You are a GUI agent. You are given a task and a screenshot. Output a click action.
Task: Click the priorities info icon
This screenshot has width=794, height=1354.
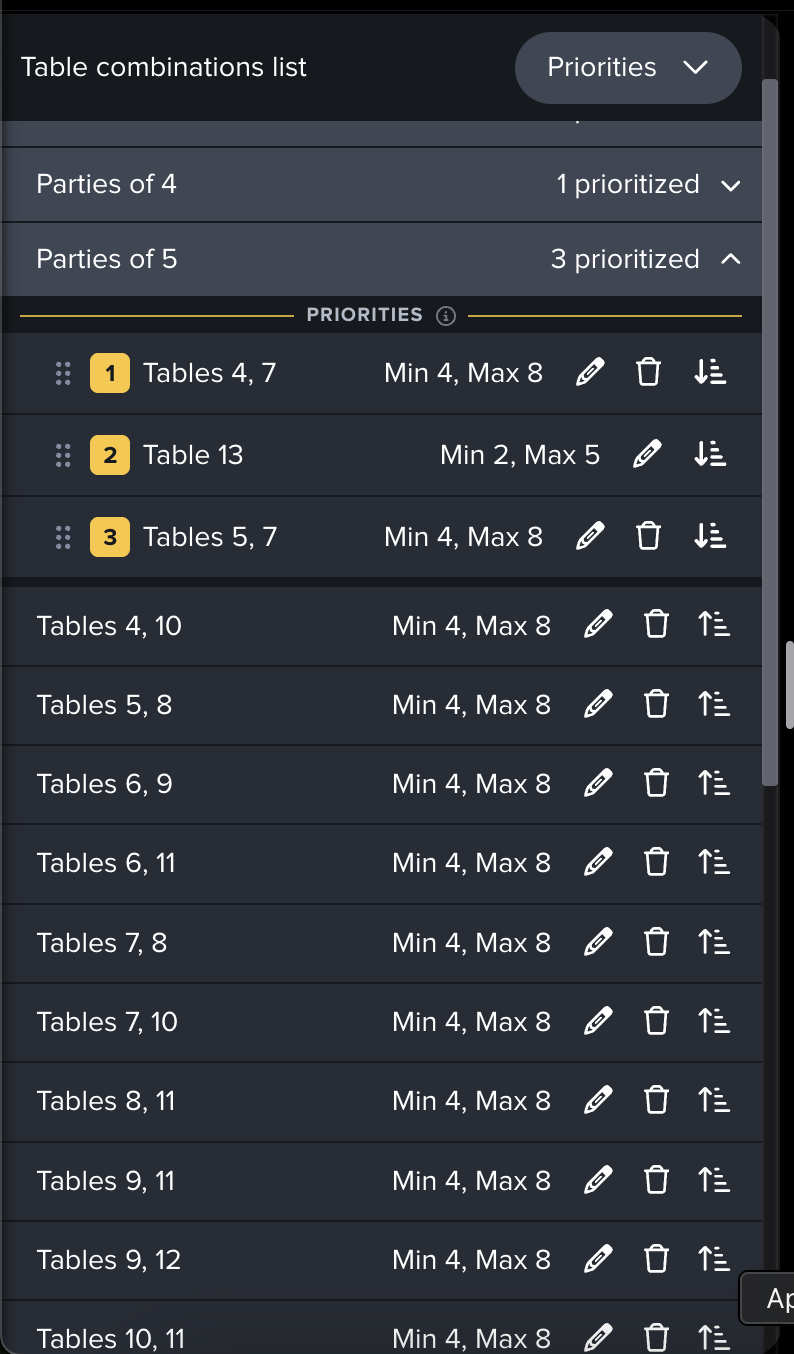(447, 316)
